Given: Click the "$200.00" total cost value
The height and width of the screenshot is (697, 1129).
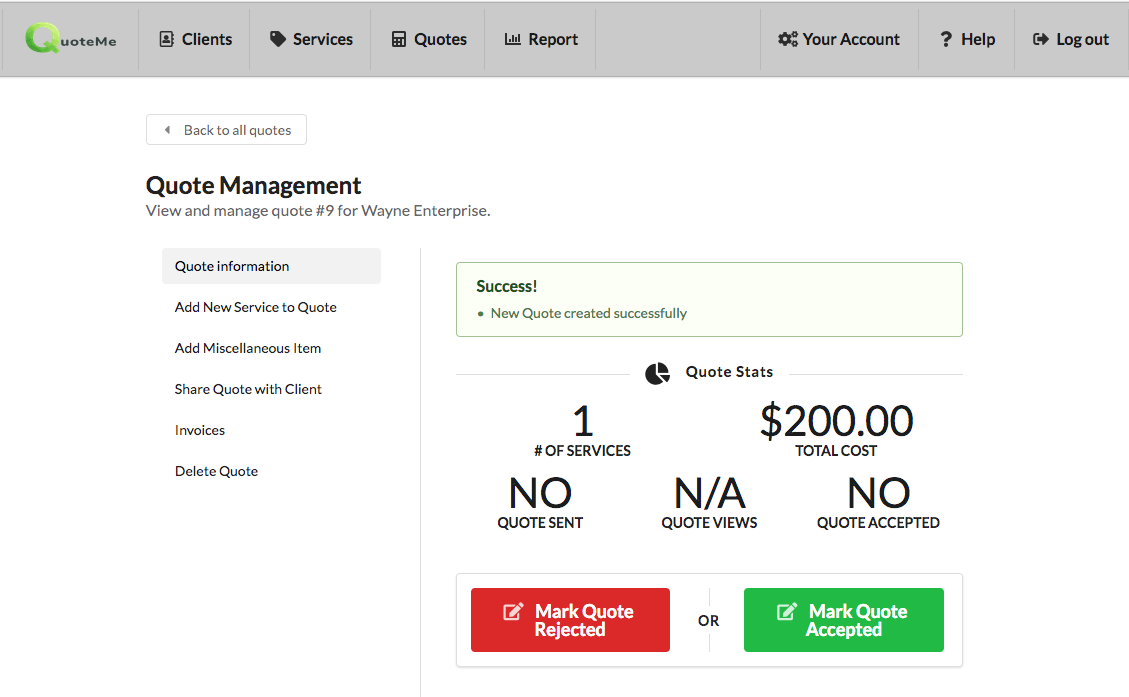Looking at the screenshot, I should click(836, 421).
